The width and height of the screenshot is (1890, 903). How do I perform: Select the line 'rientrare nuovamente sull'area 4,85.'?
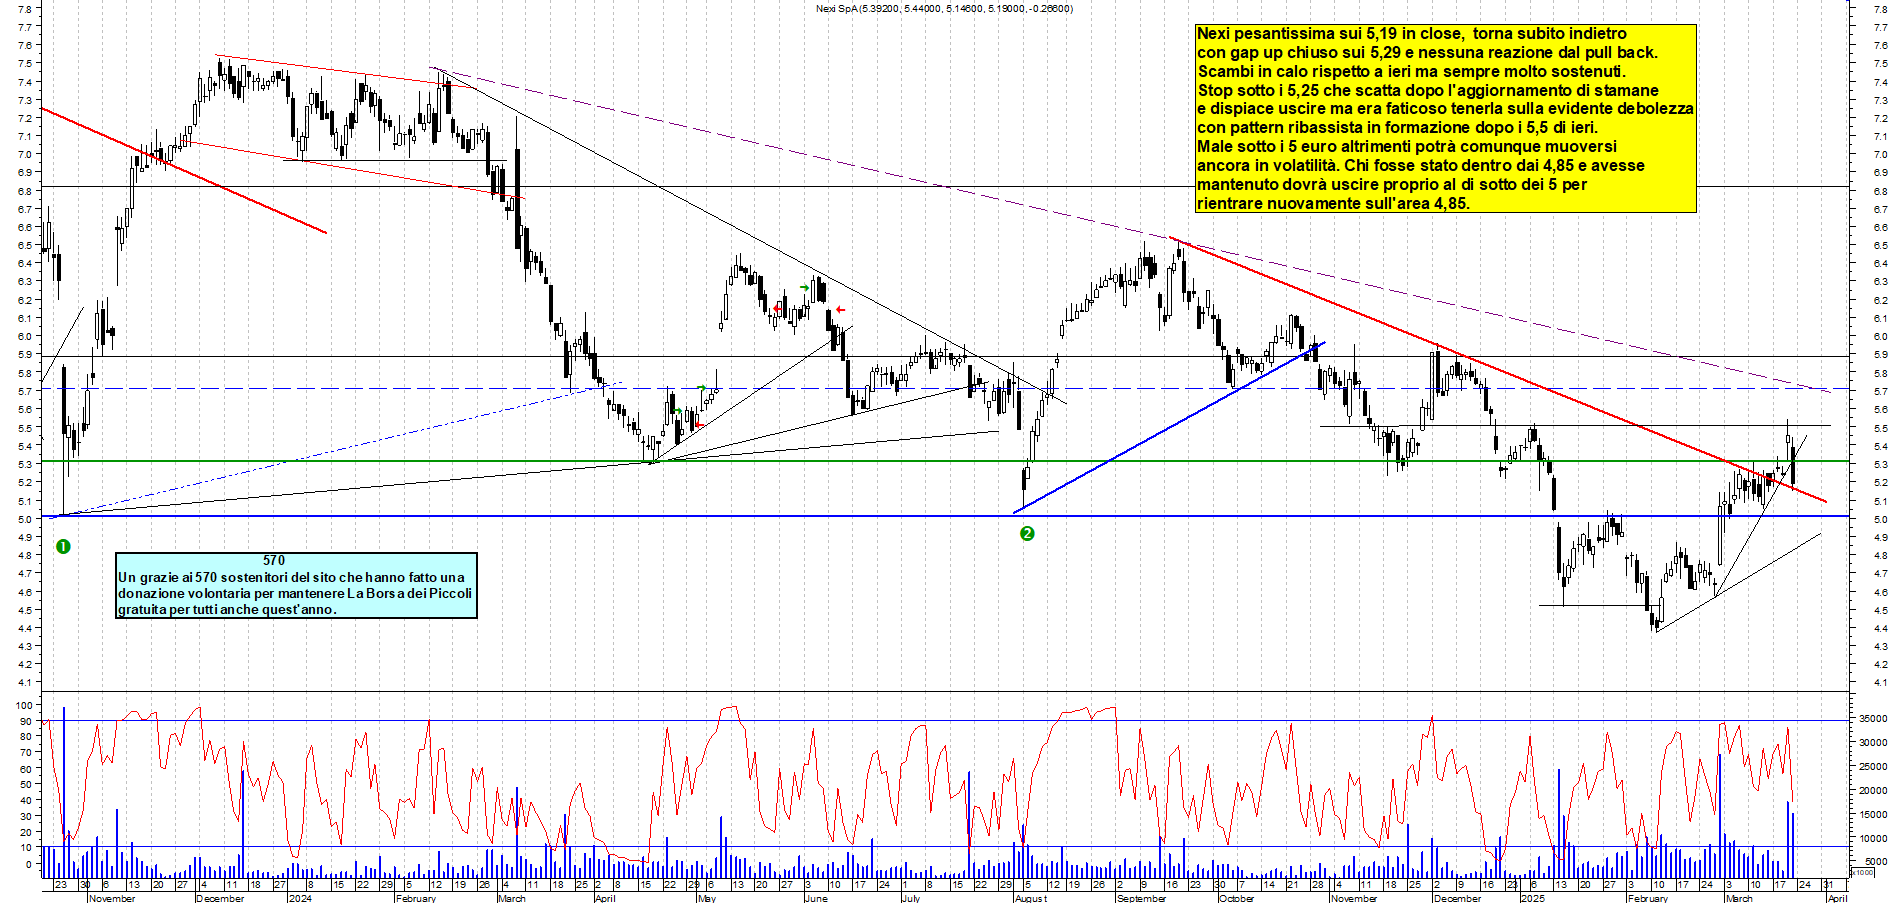coord(1333,203)
